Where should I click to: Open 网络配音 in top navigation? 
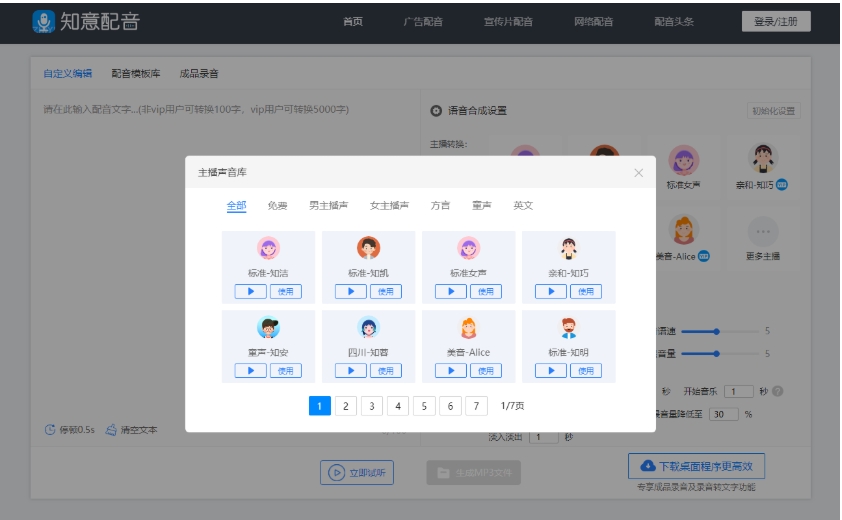click(593, 21)
